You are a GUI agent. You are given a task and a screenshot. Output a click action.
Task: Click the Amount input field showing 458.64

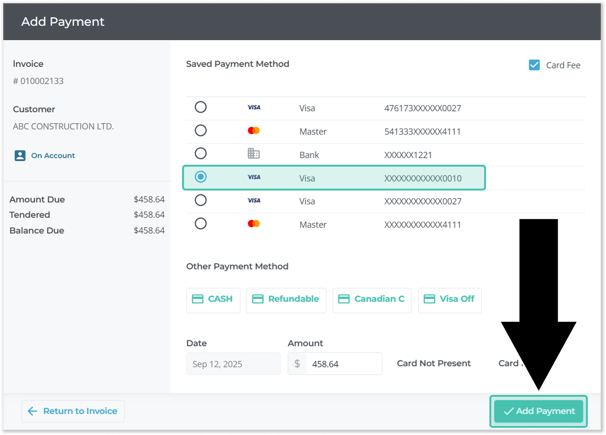[342, 364]
